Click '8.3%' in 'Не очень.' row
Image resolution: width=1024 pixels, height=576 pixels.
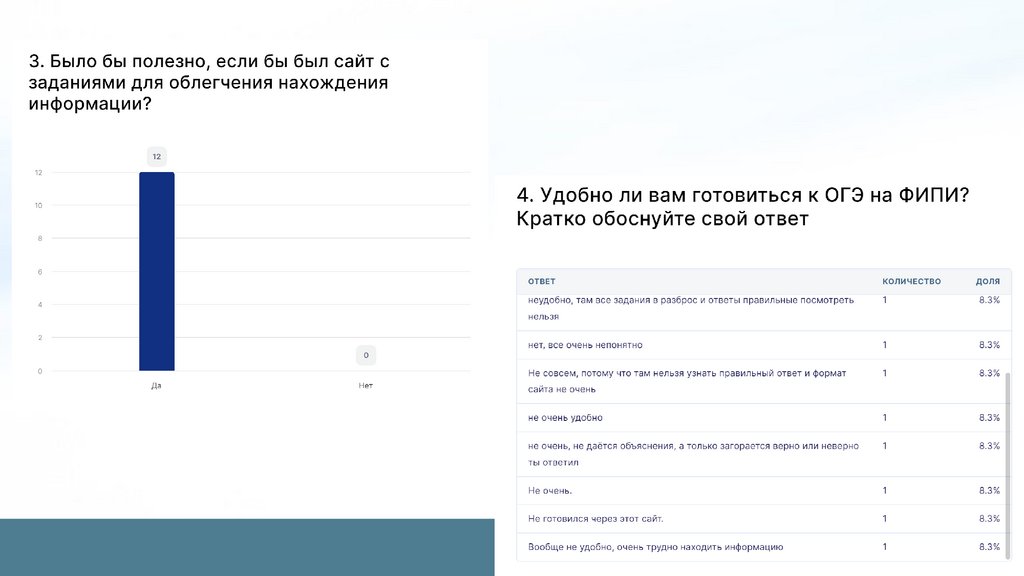[x=989, y=490]
